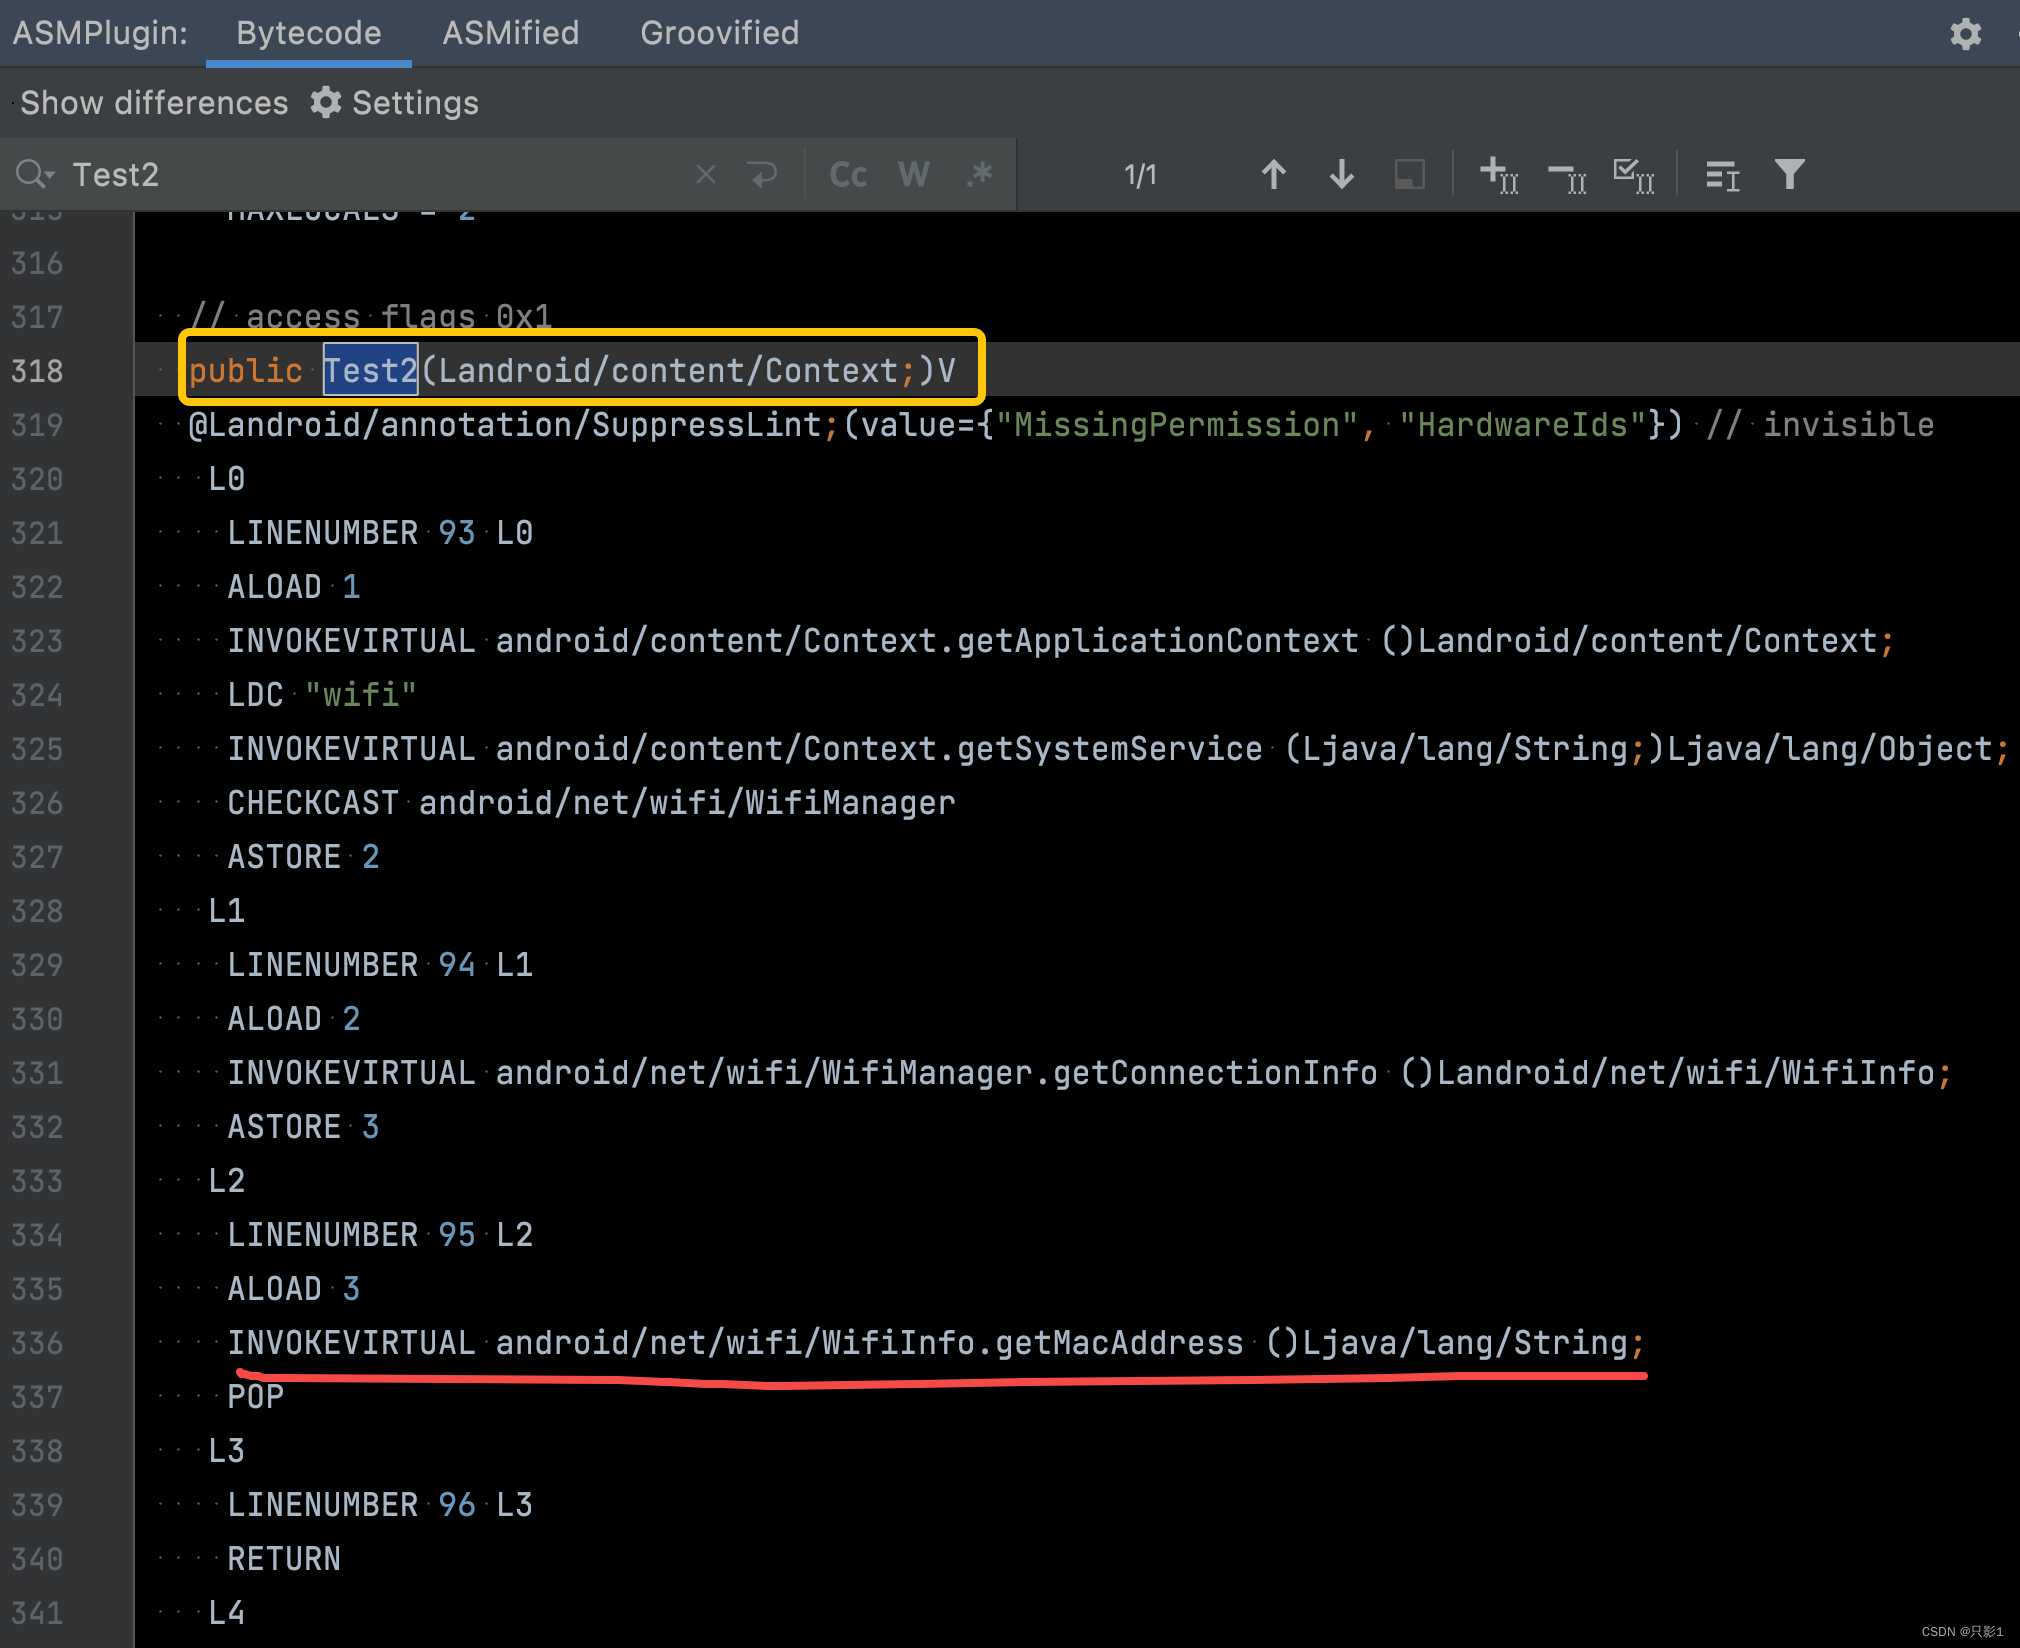Image resolution: width=2020 pixels, height=1648 pixels.
Task: Click getApplicationContext invoke line
Action: [1060, 640]
